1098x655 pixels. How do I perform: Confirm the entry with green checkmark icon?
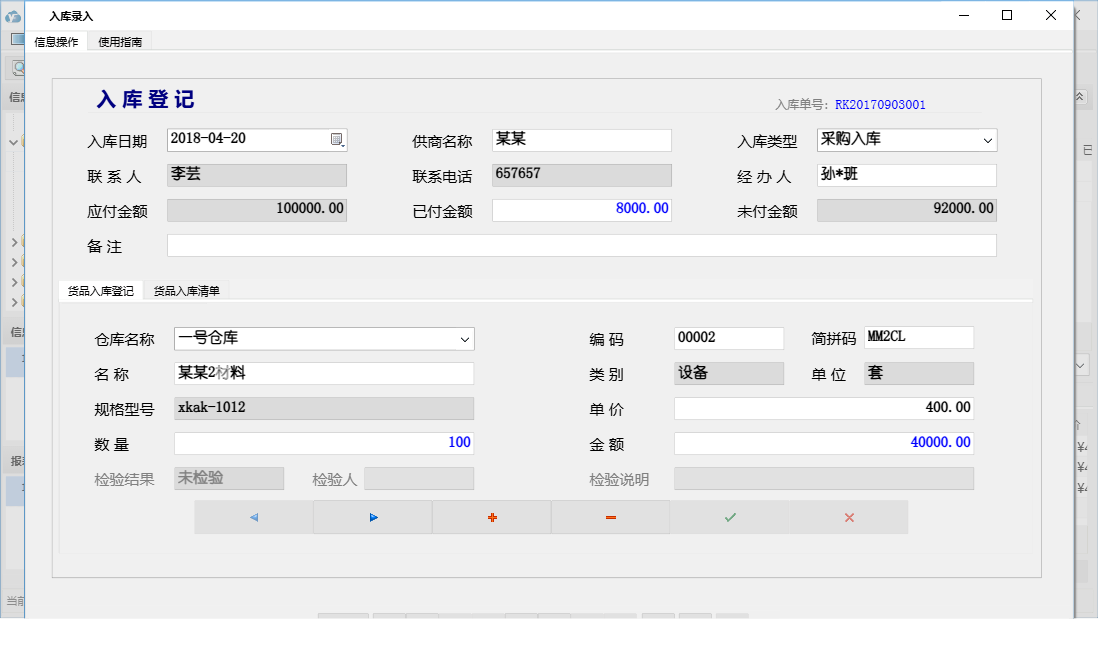[729, 517]
